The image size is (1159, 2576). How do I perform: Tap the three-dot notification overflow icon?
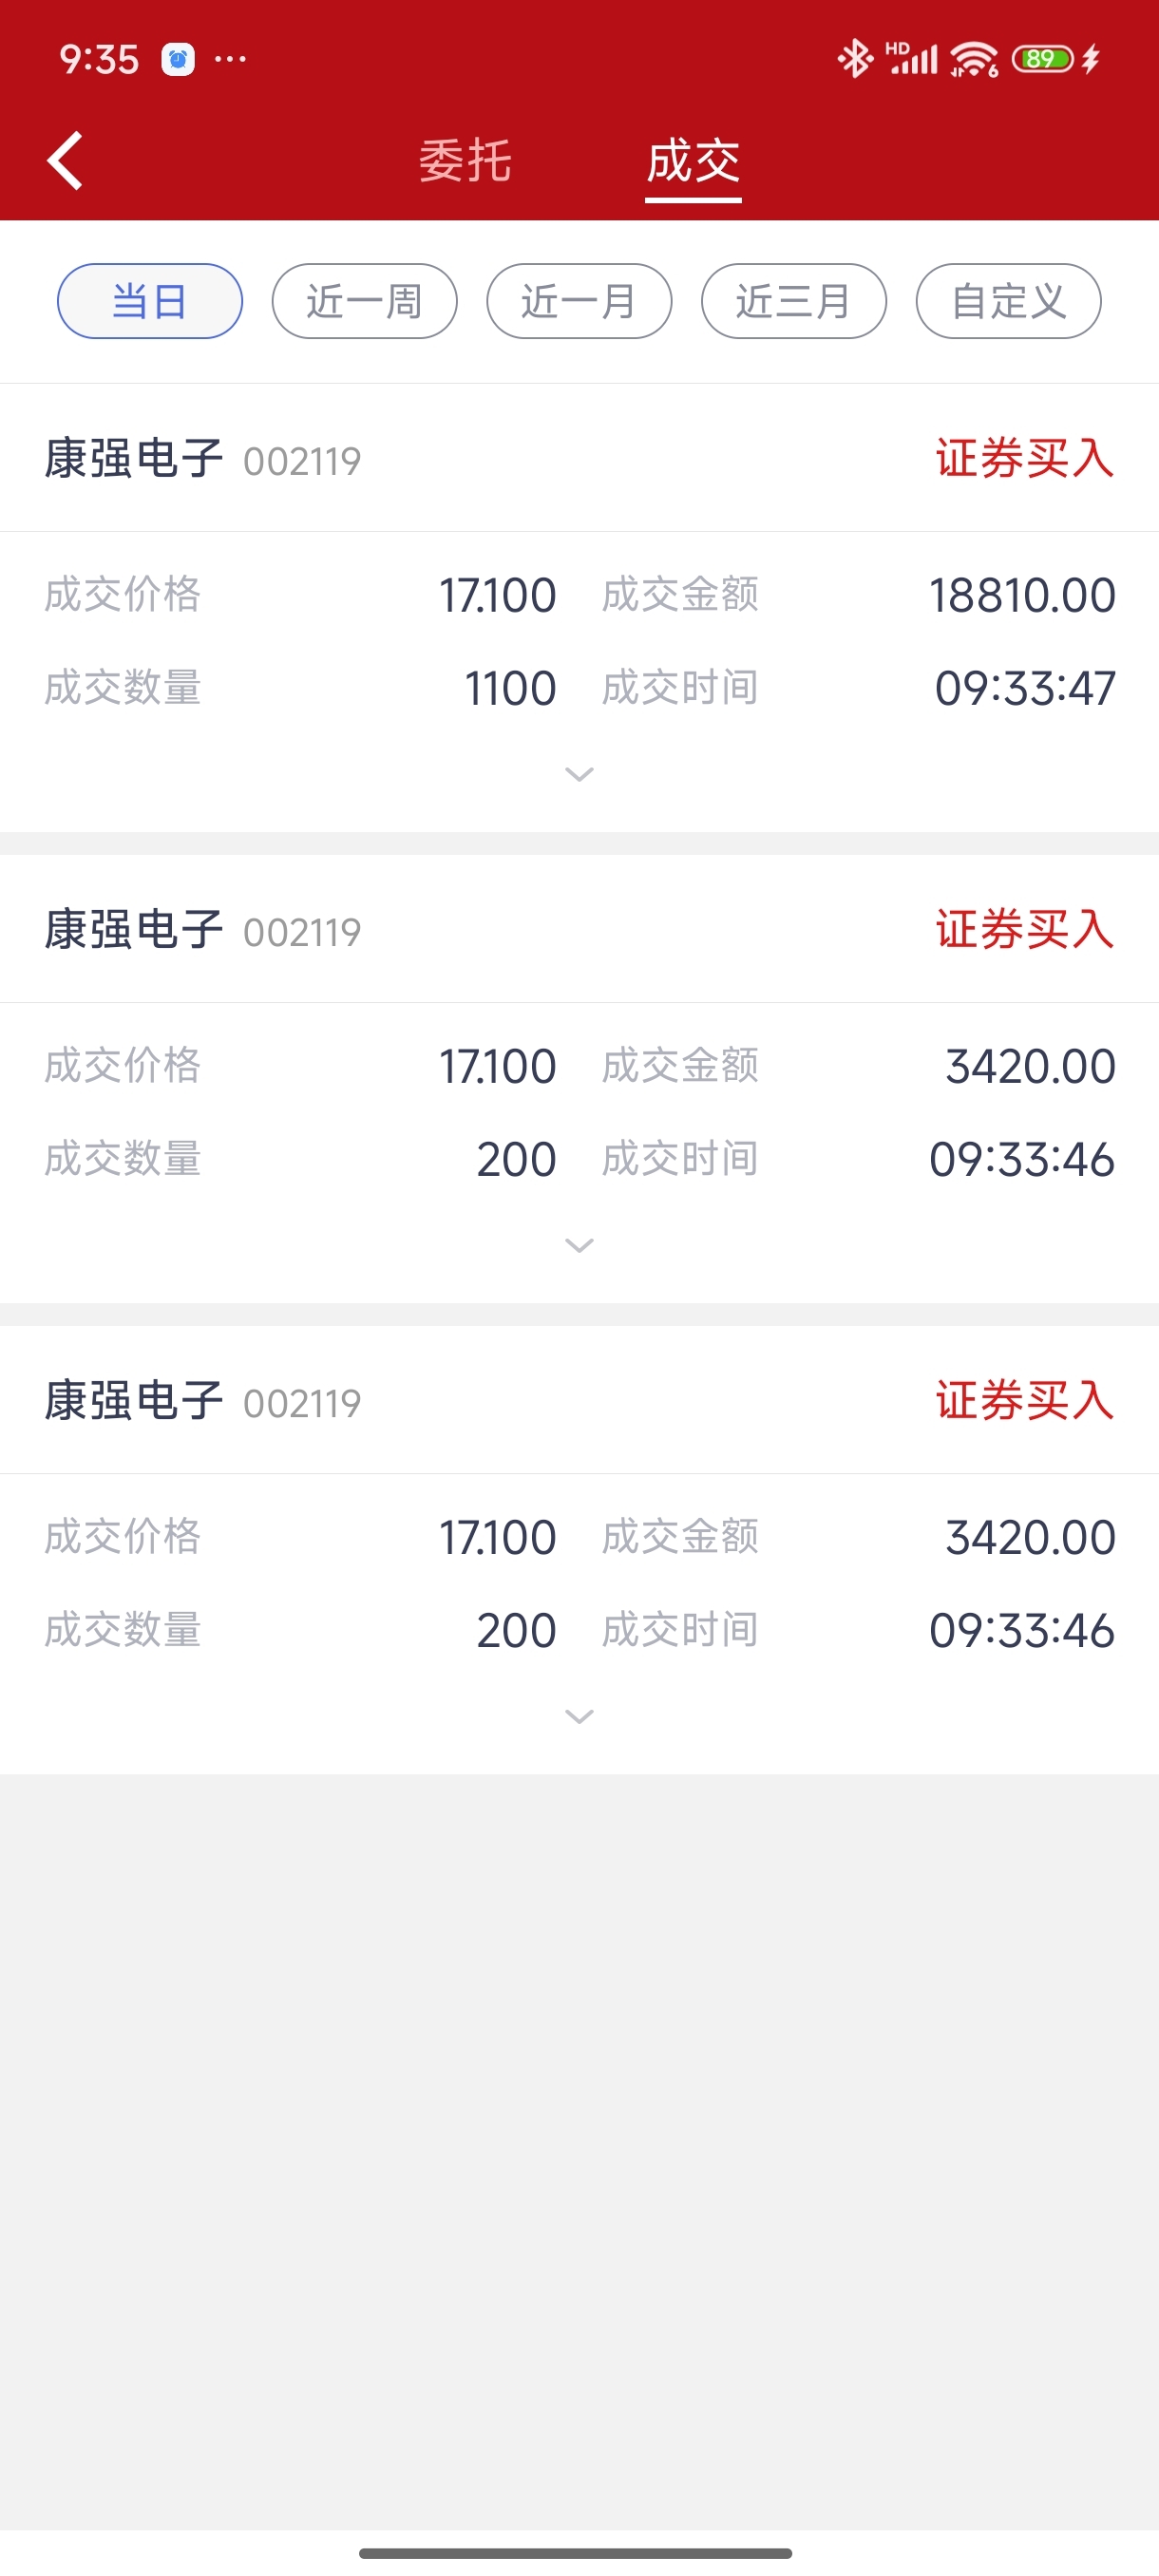pyautogui.click(x=231, y=60)
